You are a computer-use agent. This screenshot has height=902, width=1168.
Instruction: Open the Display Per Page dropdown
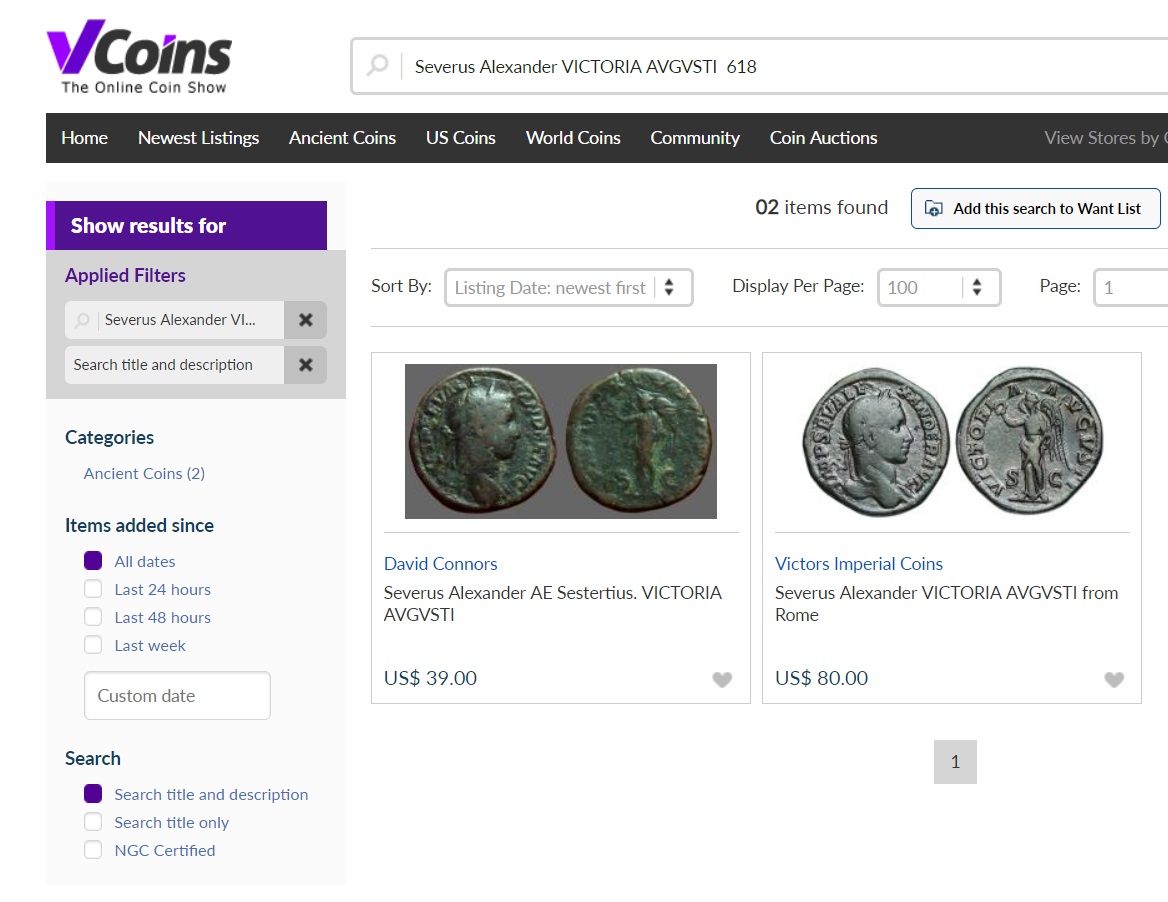click(x=939, y=288)
